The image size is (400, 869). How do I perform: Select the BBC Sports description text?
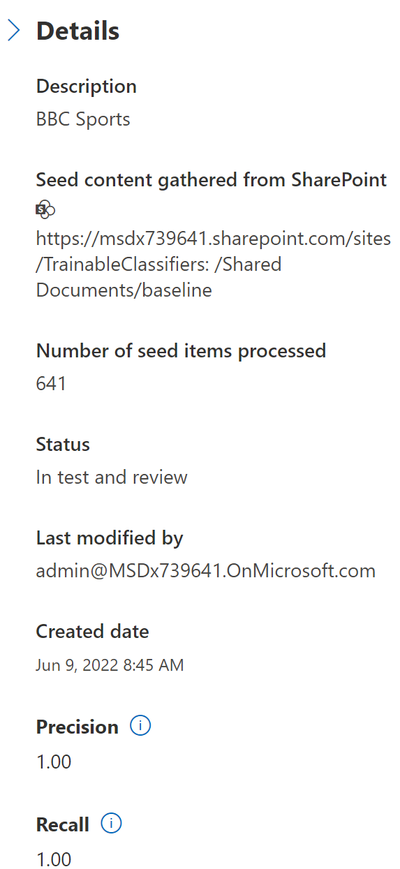coord(83,119)
